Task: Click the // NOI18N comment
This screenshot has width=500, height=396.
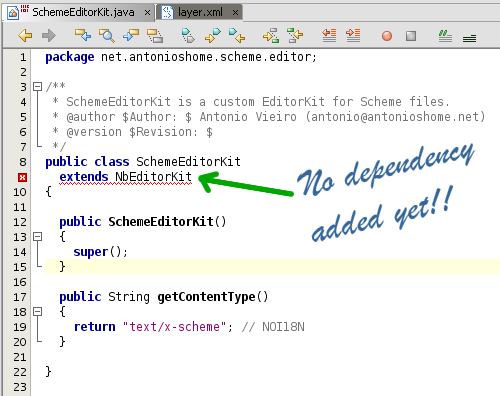Action: [x=273, y=327]
